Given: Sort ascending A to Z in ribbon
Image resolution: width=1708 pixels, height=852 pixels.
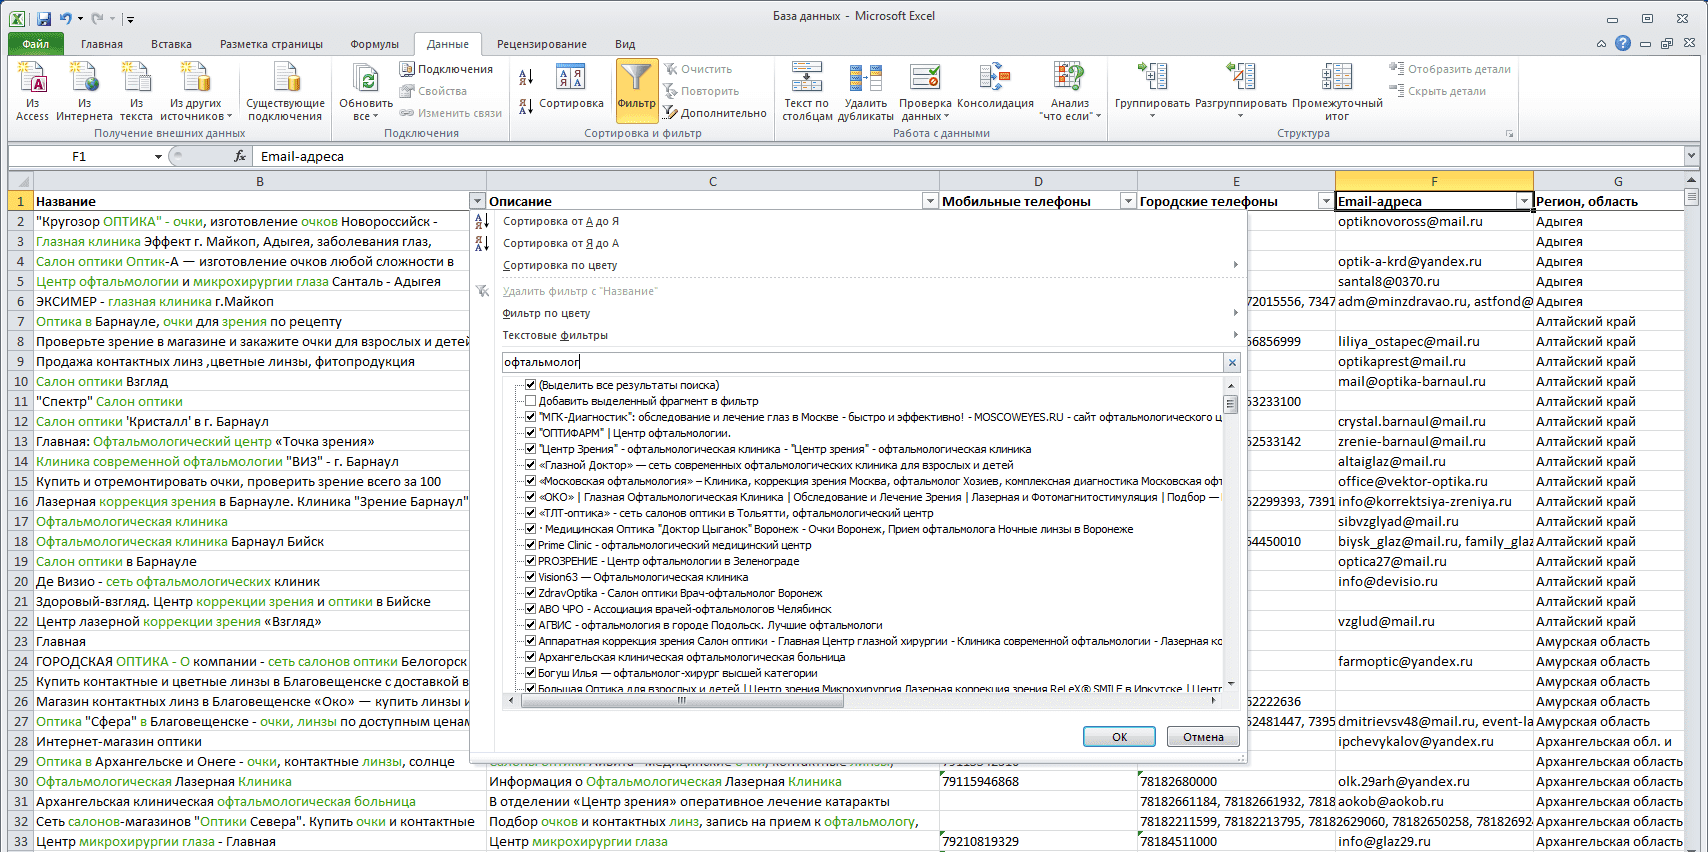Looking at the screenshot, I should click(x=526, y=77).
